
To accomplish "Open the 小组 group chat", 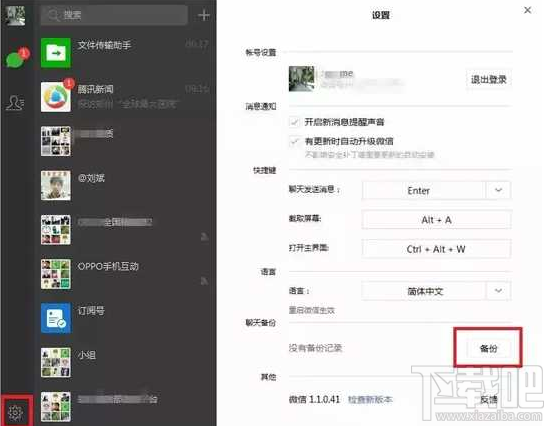I will (x=125, y=362).
